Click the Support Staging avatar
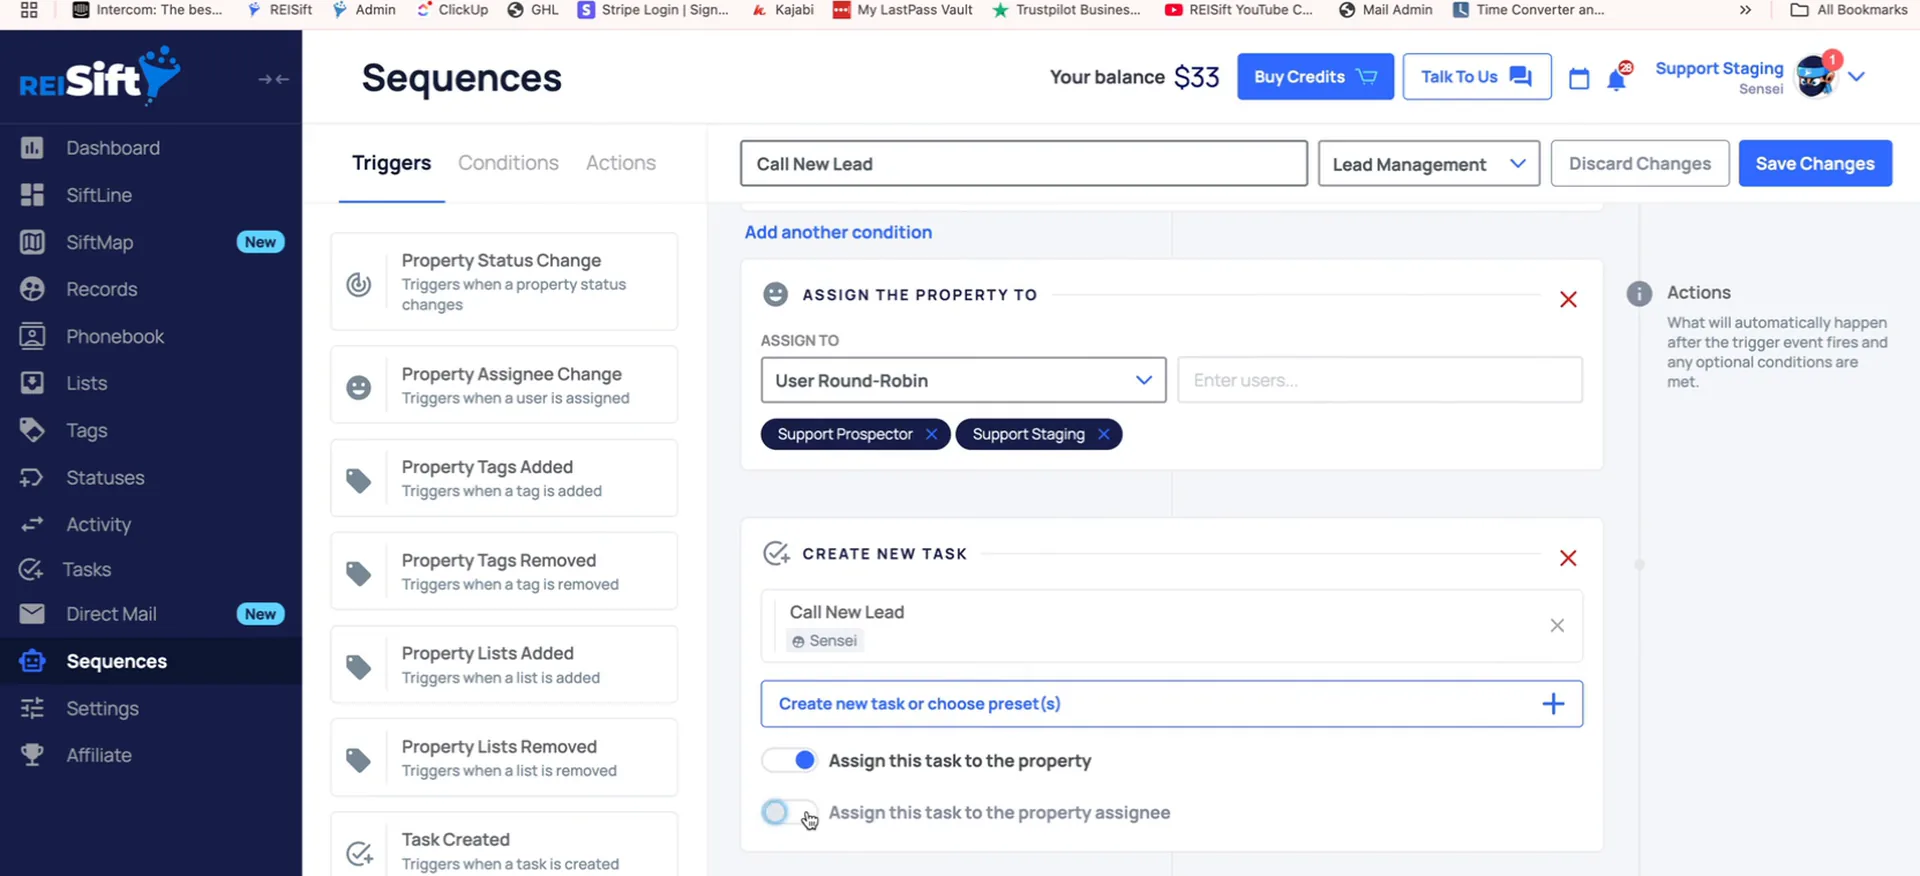This screenshot has width=1920, height=876. [x=1816, y=77]
